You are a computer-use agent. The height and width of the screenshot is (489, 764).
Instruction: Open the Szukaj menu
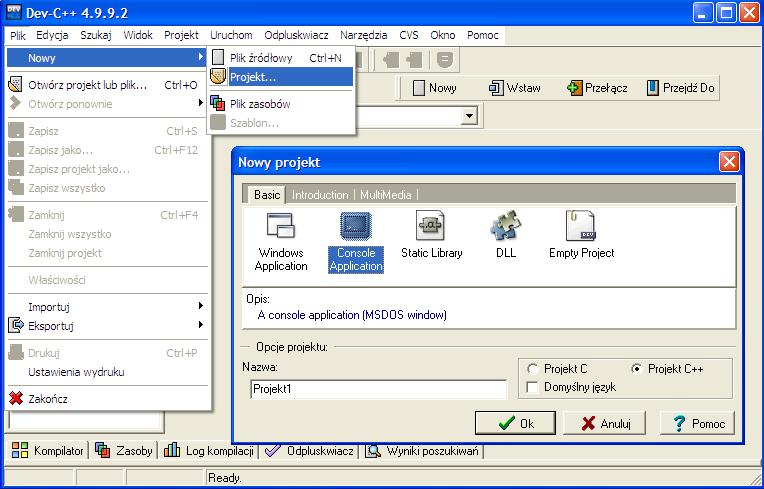(x=96, y=35)
